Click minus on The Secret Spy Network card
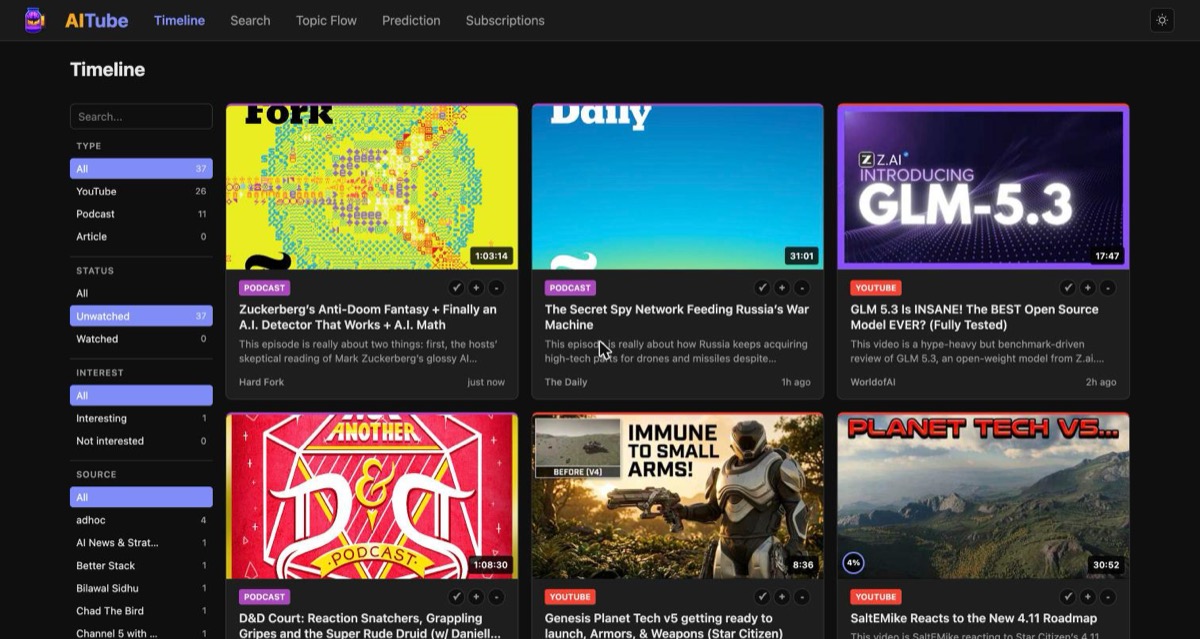The width and height of the screenshot is (1200, 639). pos(802,288)
